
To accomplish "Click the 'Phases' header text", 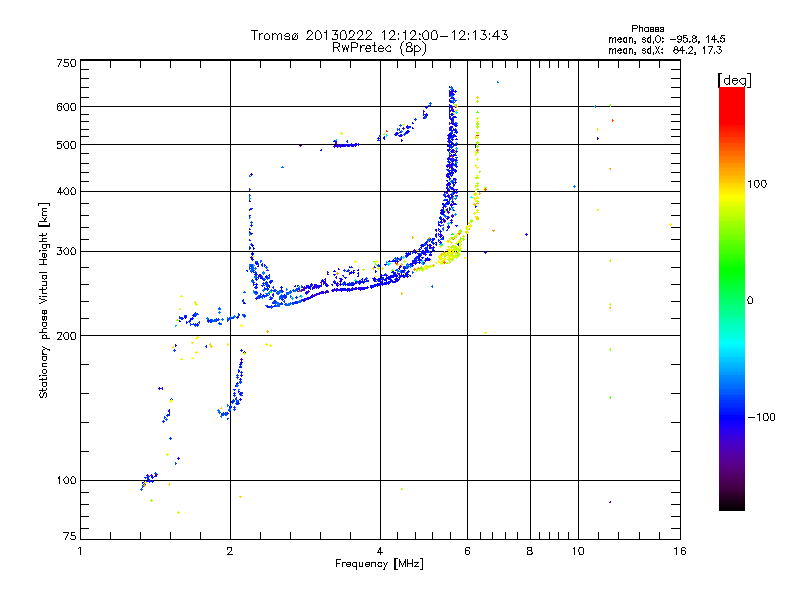I will pyautogui.click(x=647, y=29).
